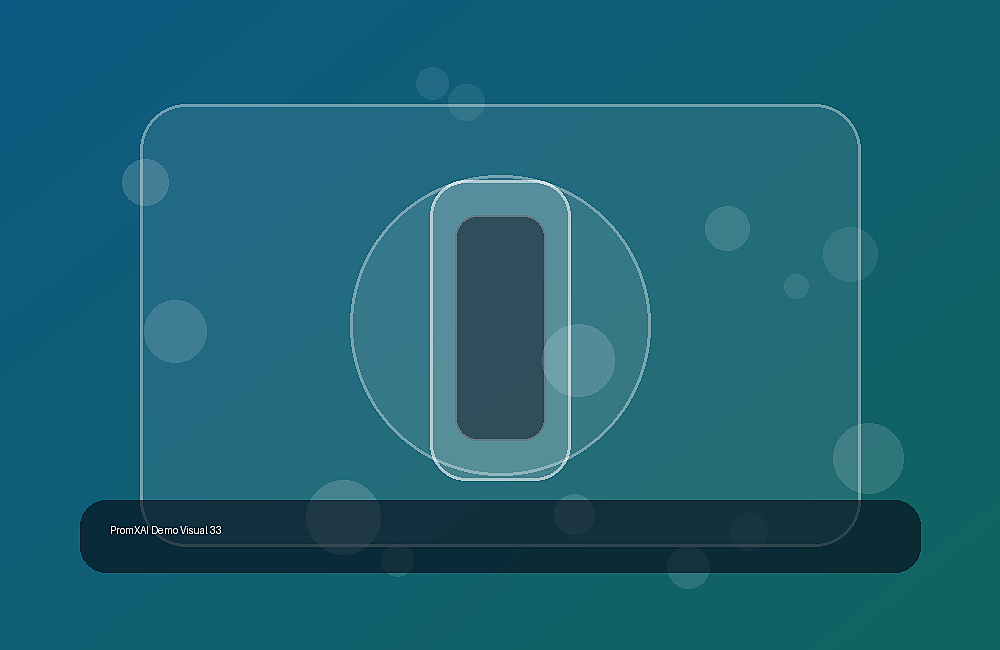Screen dimensions: 1000x650
Task: Select the bubble overlapping the panel's right border midway
Action: point(850,254)
